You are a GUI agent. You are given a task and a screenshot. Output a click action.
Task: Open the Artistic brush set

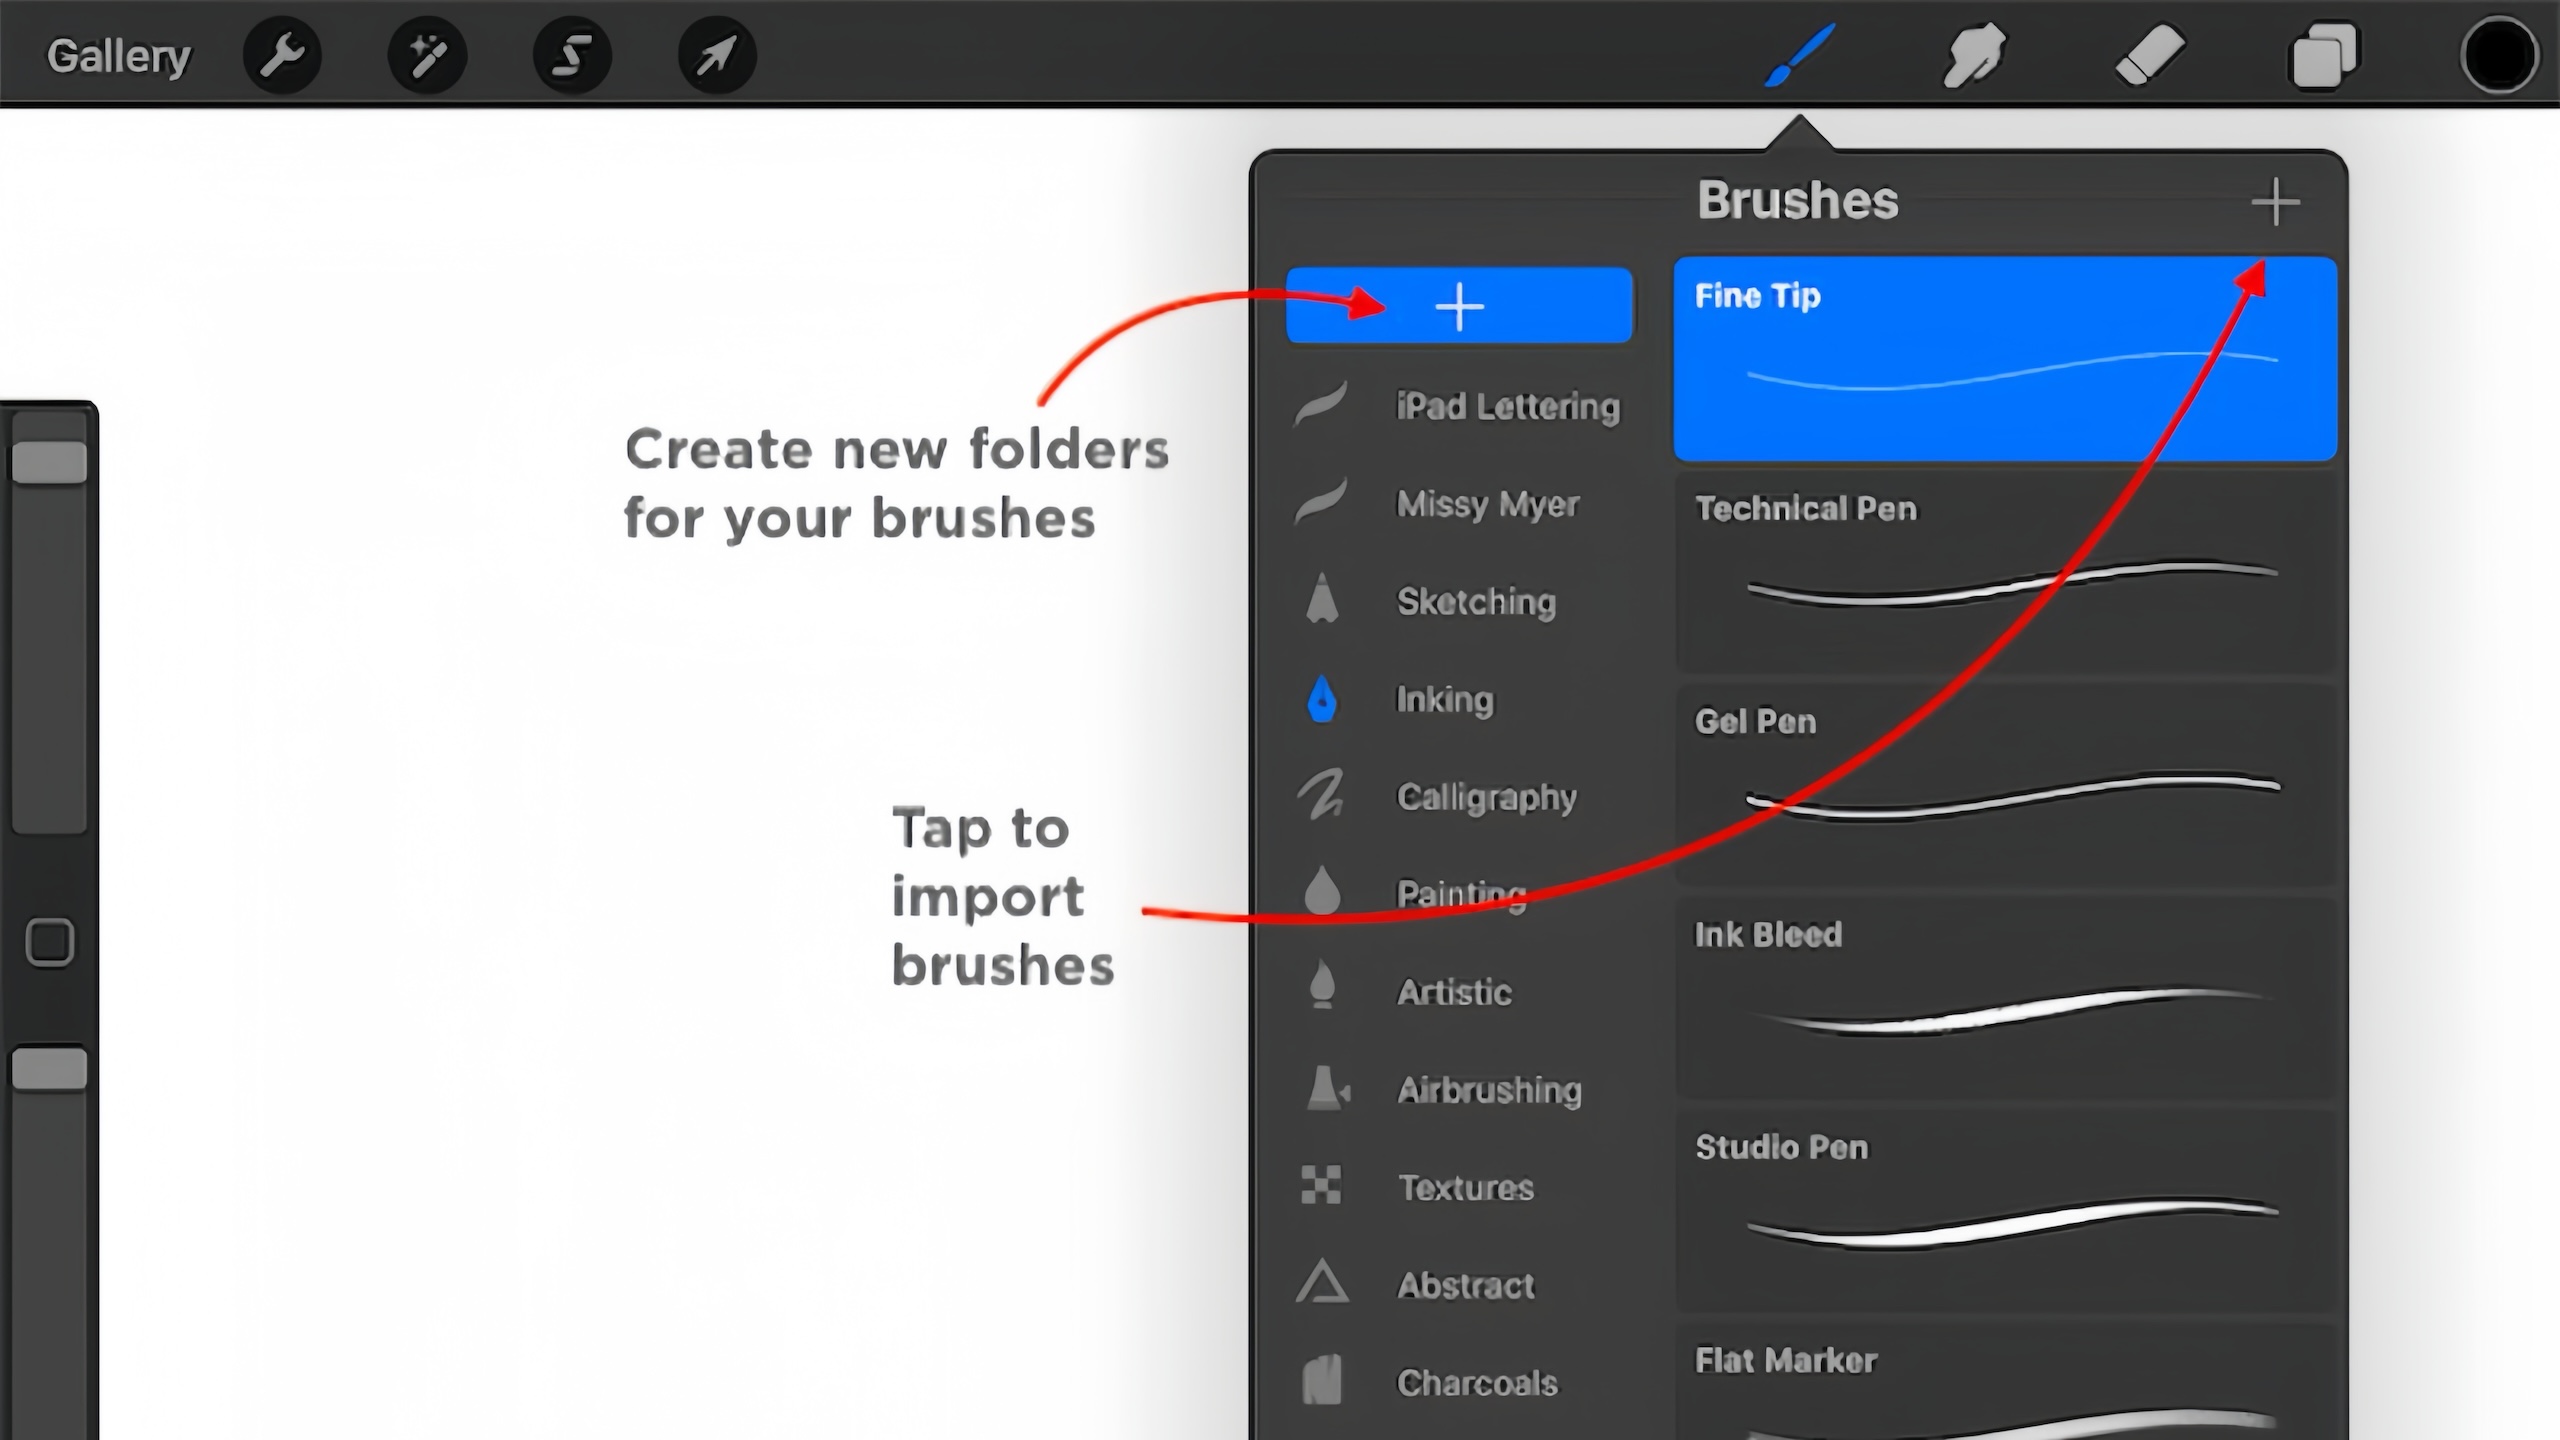pos(1460,992)
